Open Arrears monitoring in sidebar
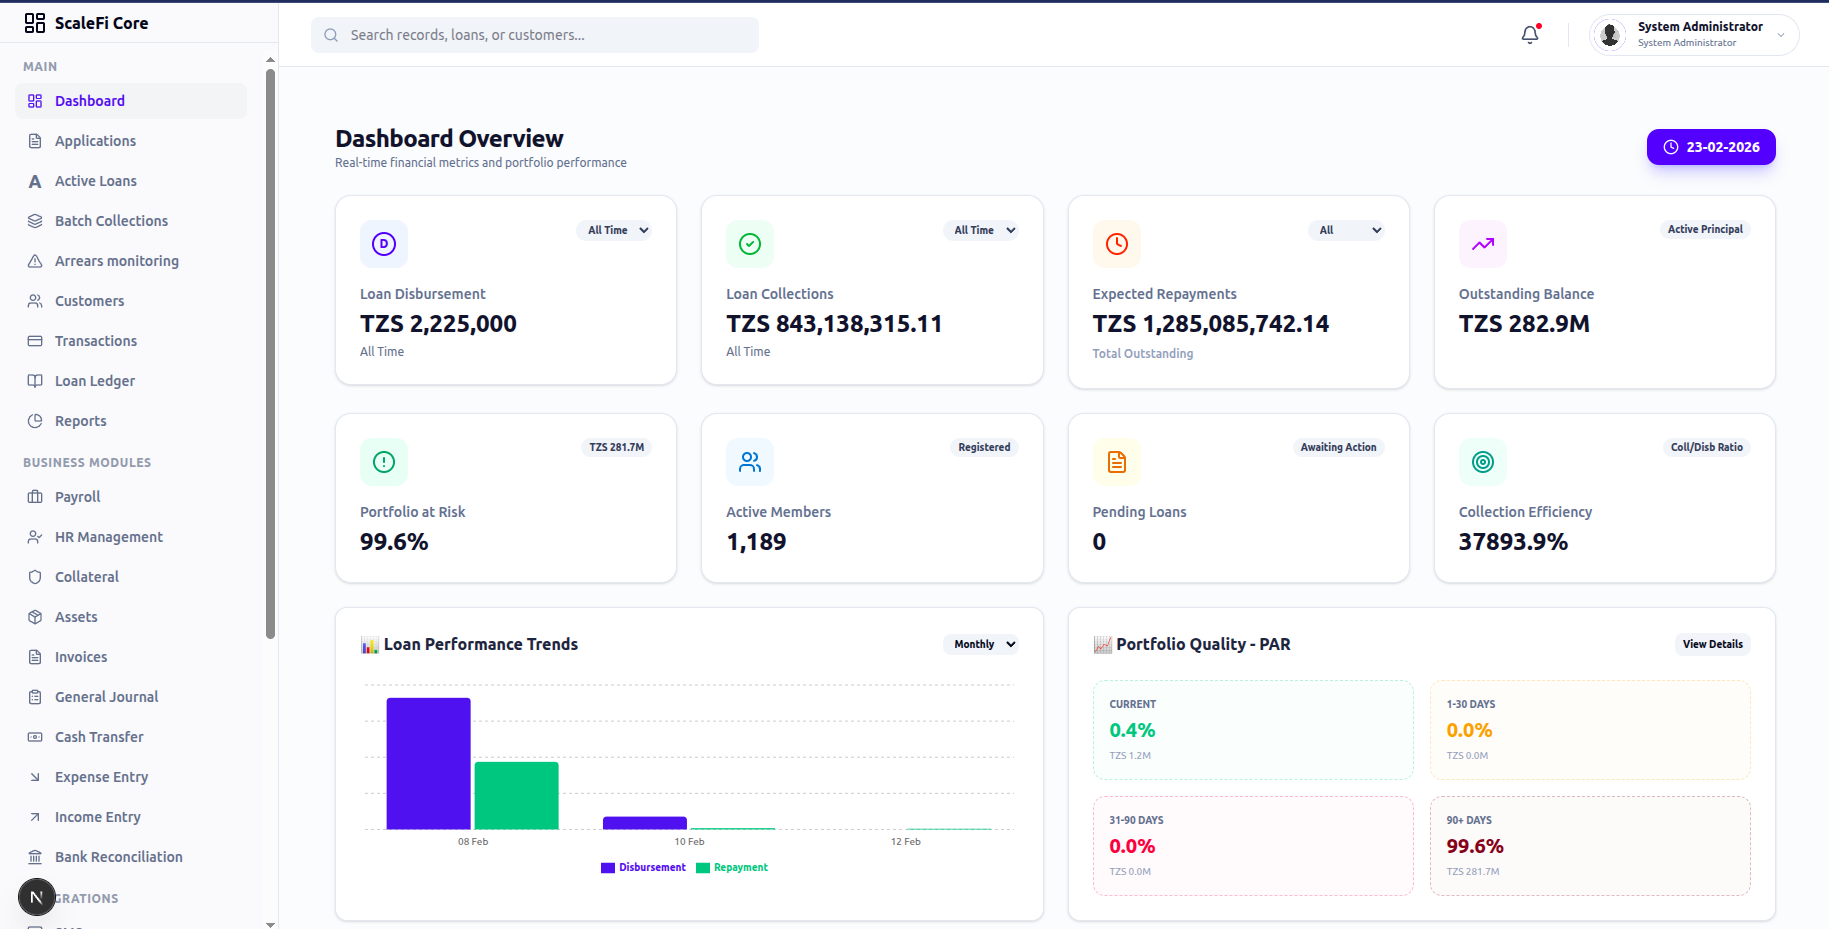Viewport: 1829px width, 929px height. (x=116, y=261)
